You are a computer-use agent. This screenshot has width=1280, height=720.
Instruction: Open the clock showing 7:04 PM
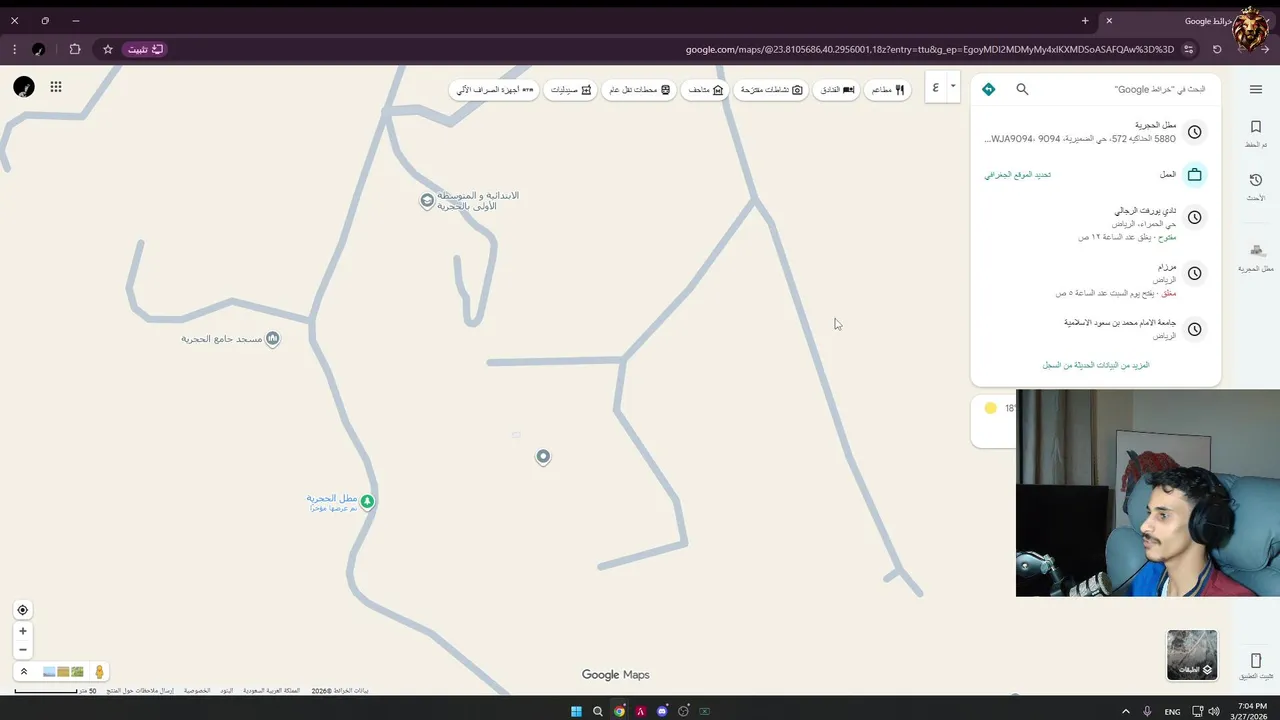1250,711
